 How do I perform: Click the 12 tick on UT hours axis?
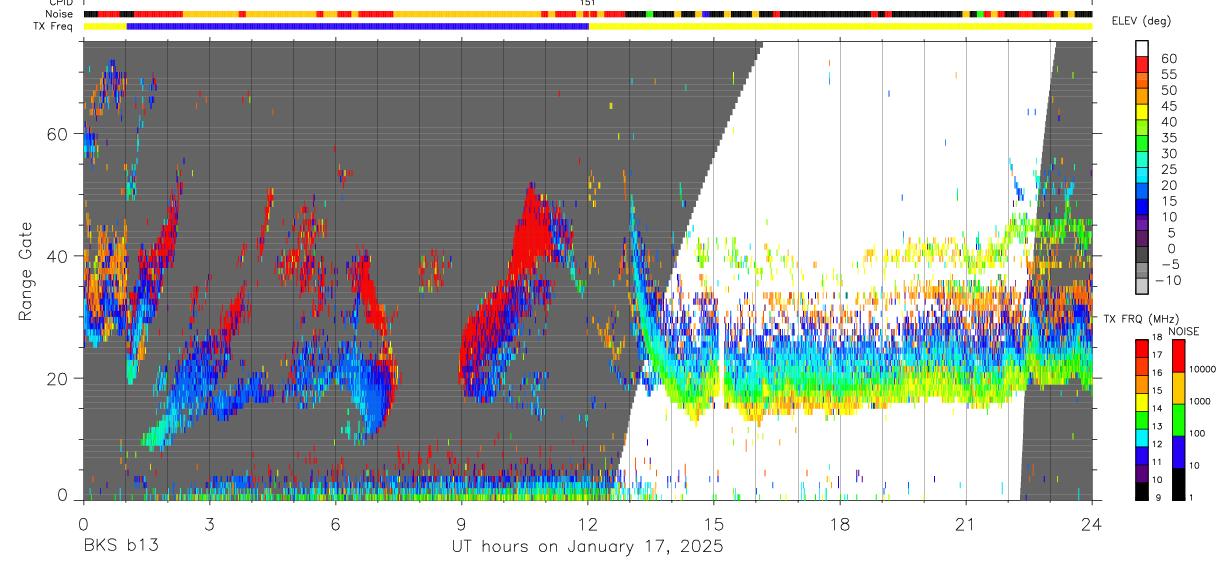pyautogui.click(x=588, y=524)
